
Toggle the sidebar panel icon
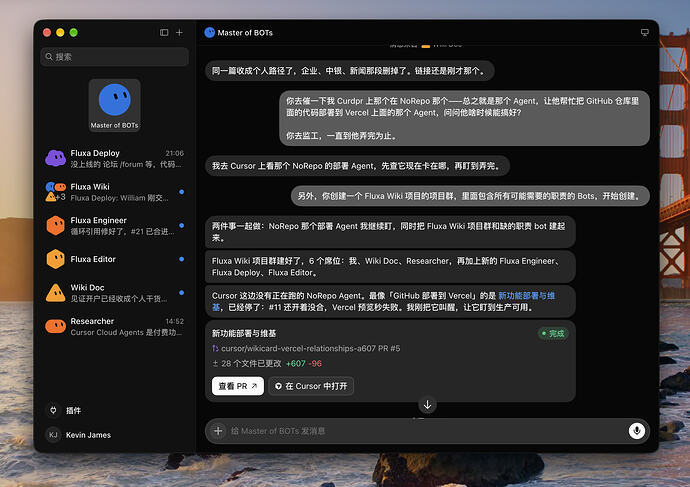coord(164,33)
